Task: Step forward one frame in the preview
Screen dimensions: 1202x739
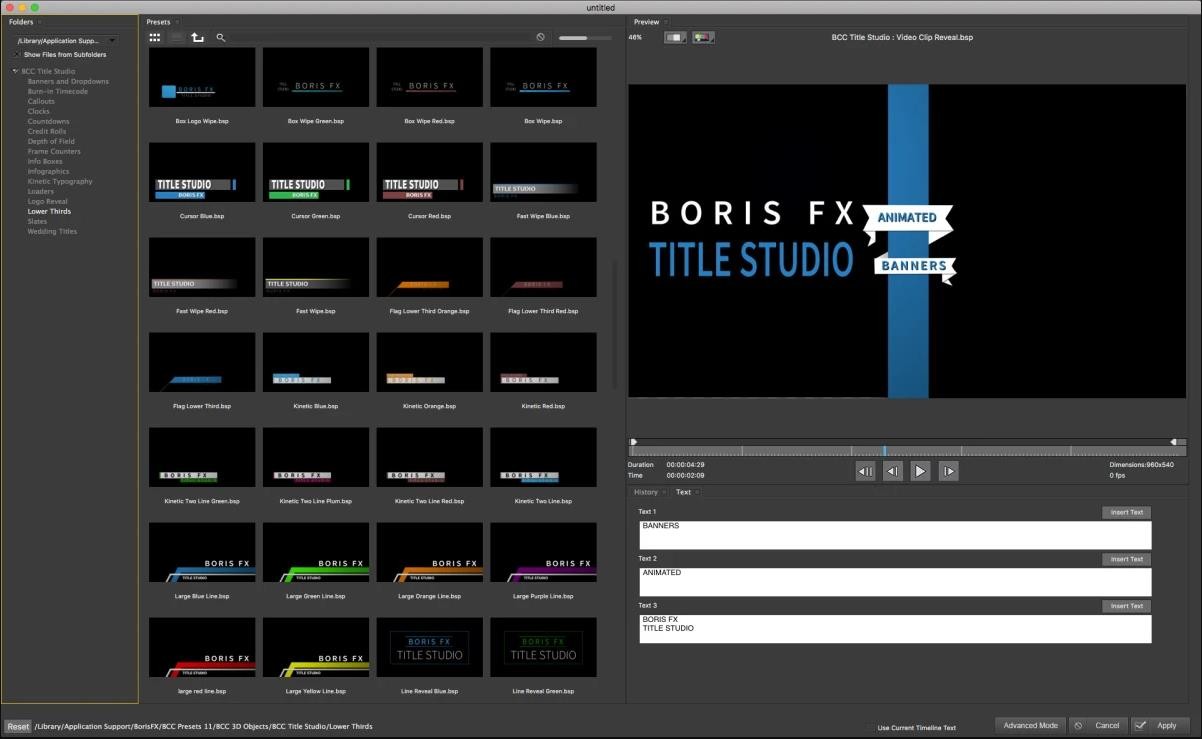Action: click(x=947, y=470)
